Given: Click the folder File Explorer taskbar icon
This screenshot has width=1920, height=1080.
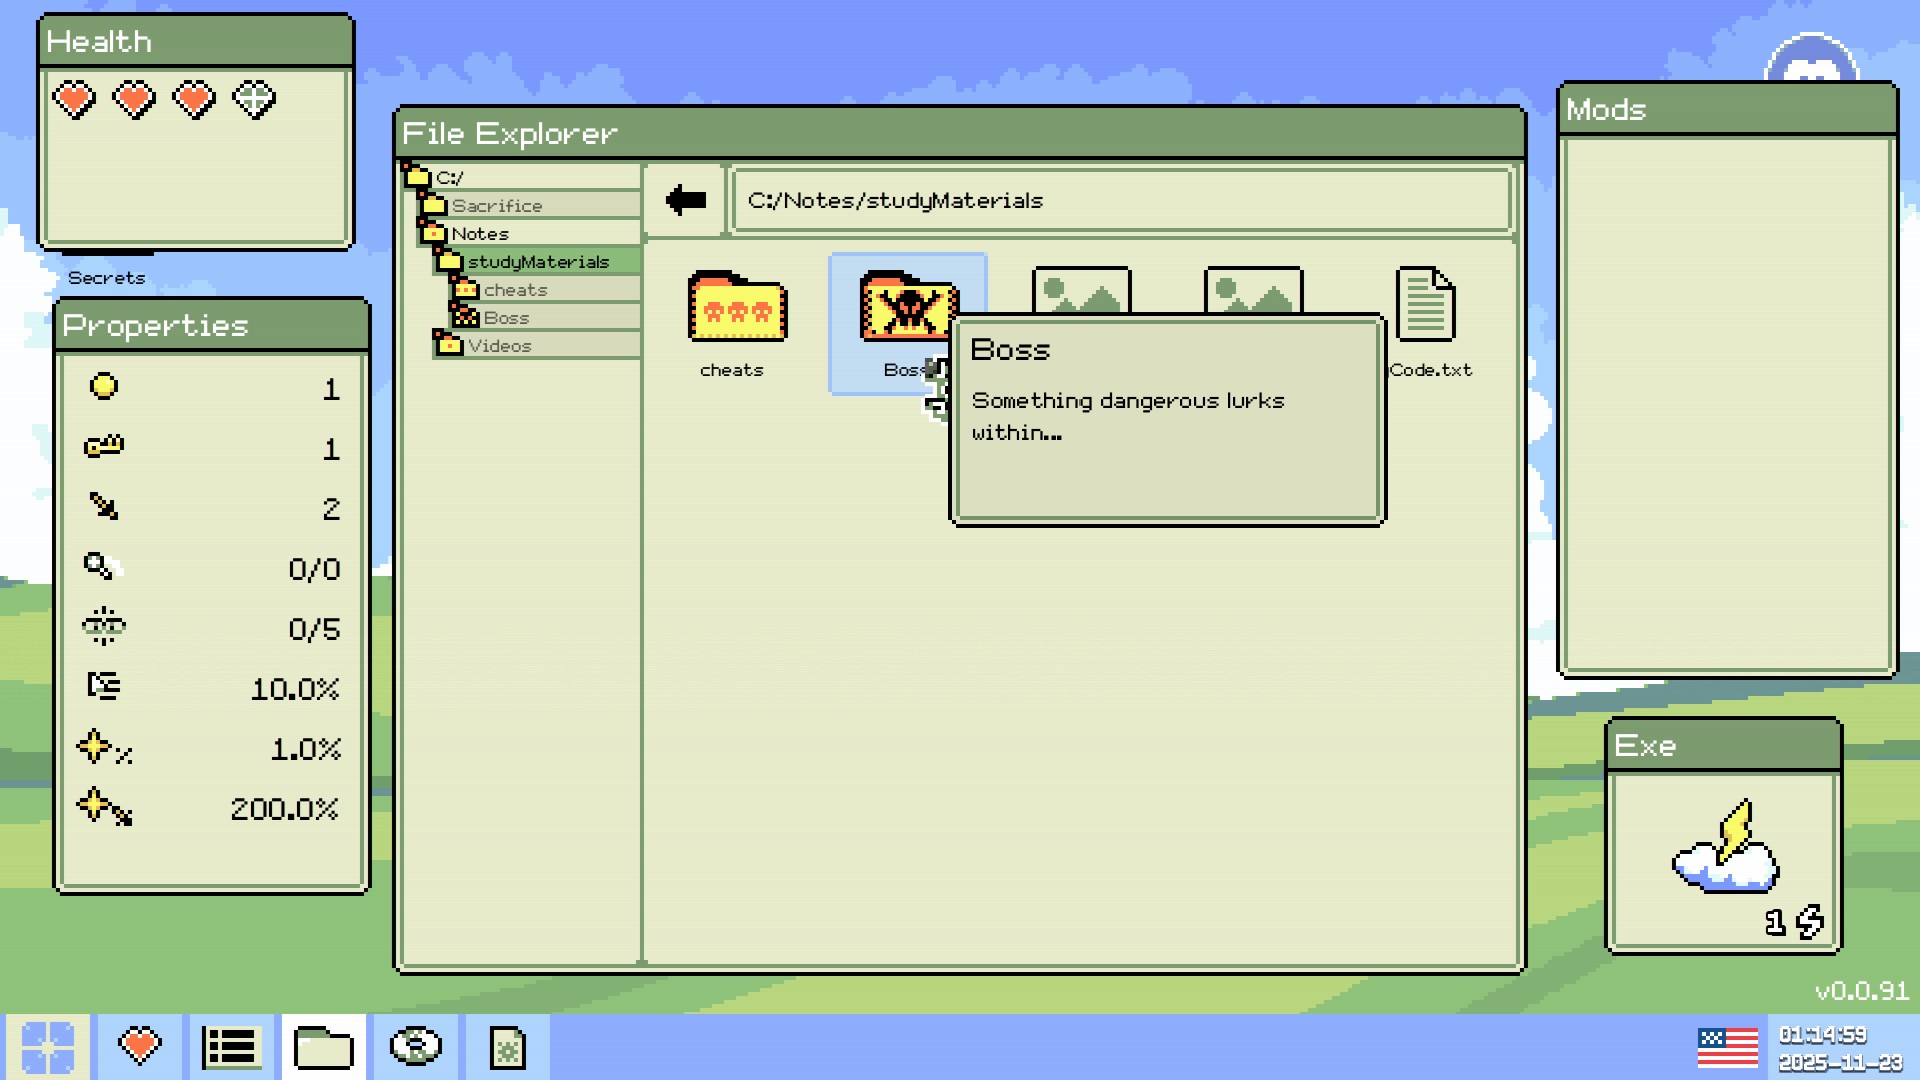Looking at the screenshot, I should click(323, 1046).
